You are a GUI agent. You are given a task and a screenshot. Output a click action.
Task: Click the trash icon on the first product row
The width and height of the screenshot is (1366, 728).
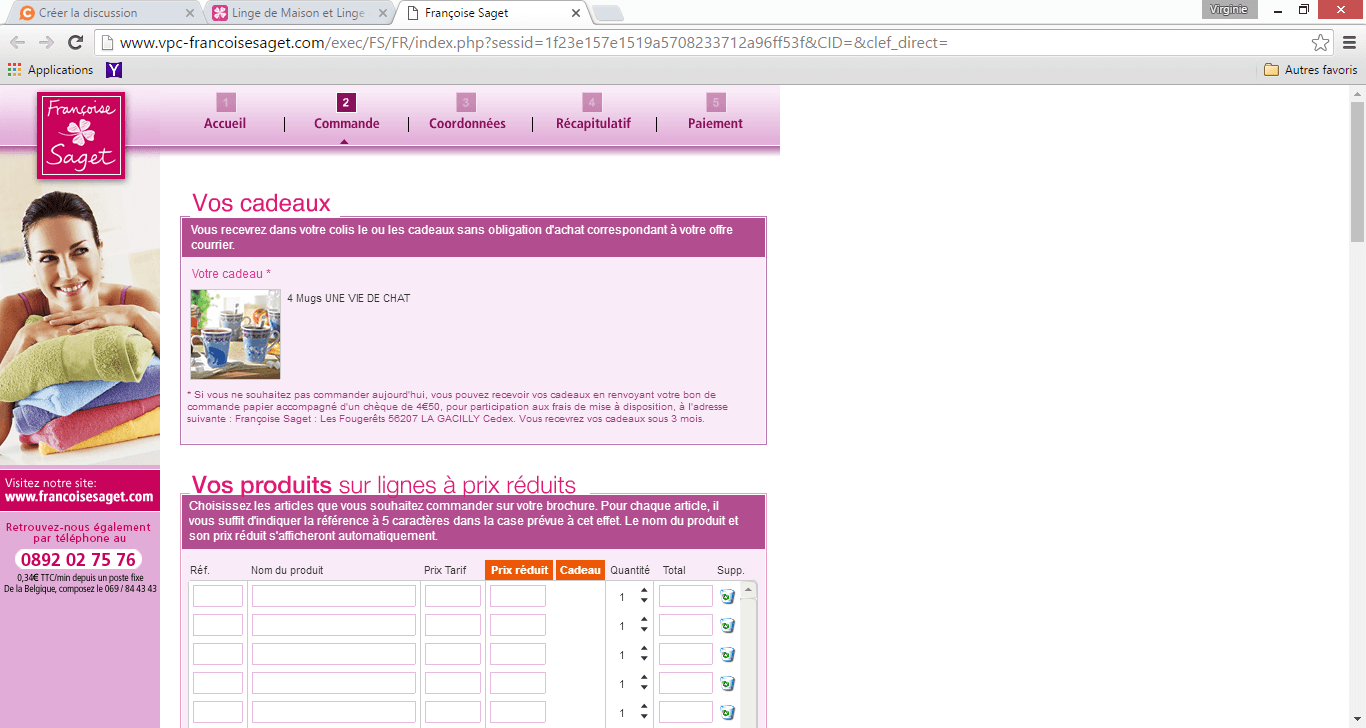(x=727, y=597)
